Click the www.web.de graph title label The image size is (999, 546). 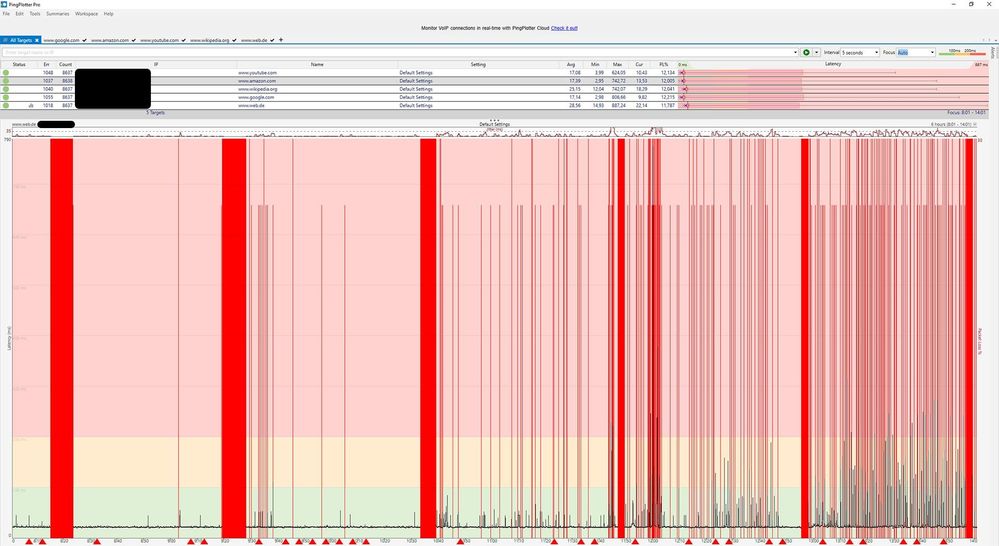pyautogui.click(x=24, y=124)
